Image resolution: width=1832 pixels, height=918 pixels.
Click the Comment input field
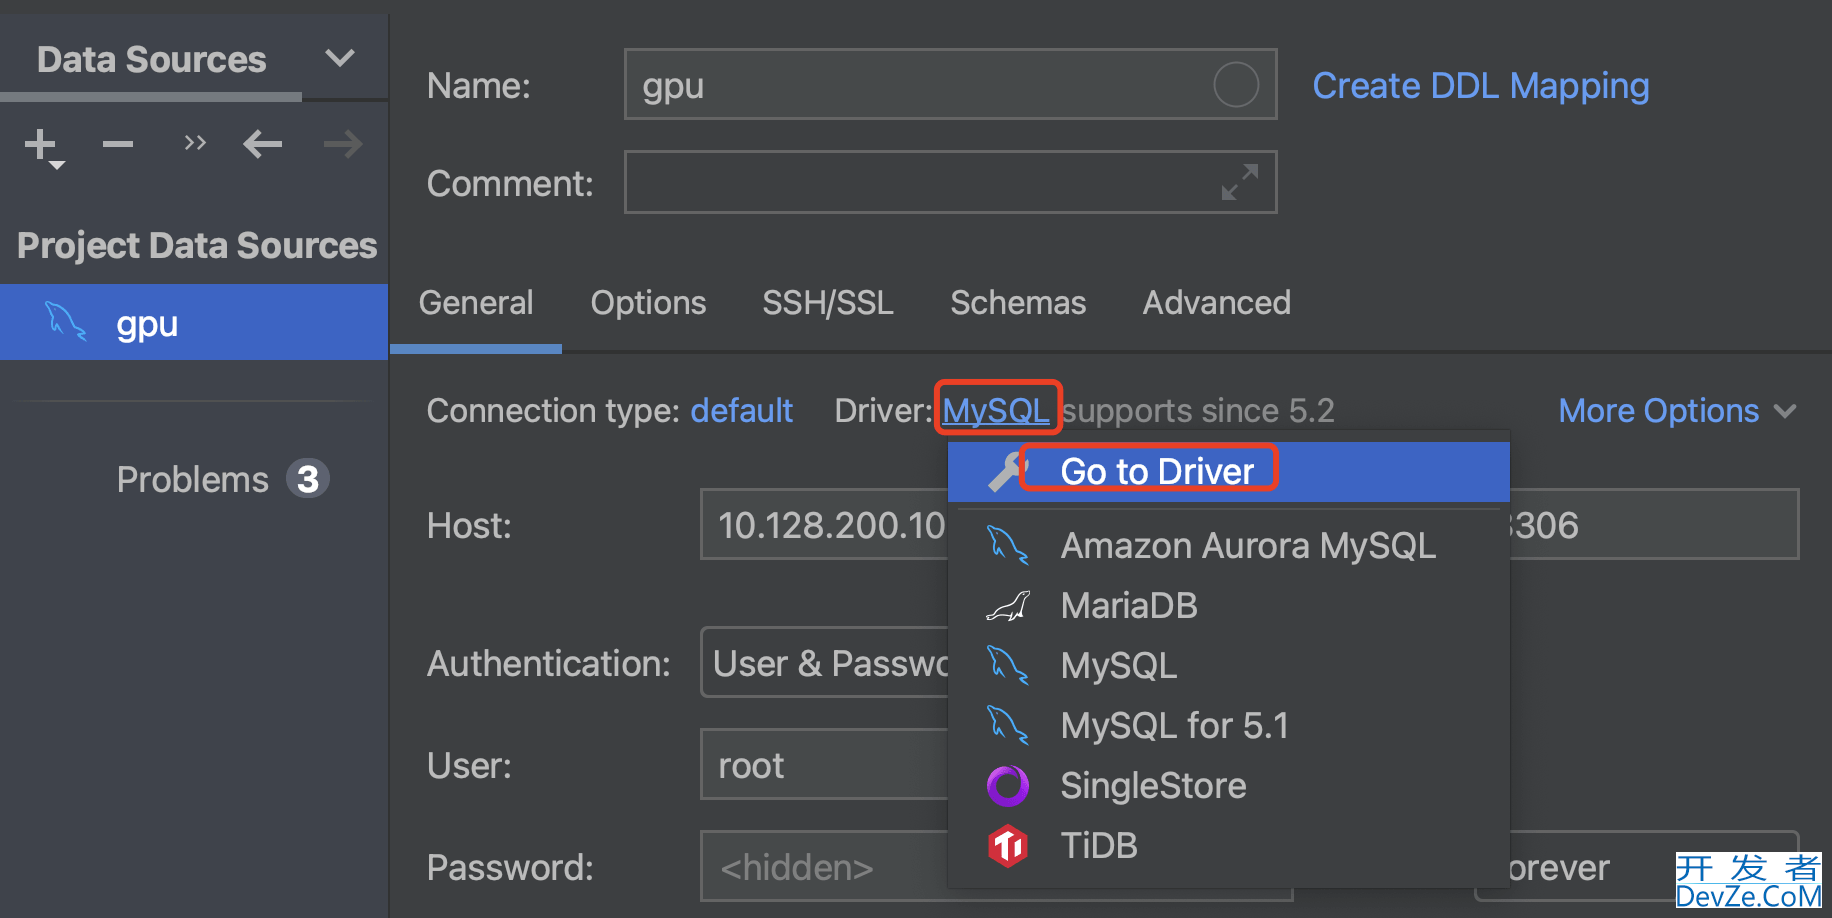pos(950,182)
